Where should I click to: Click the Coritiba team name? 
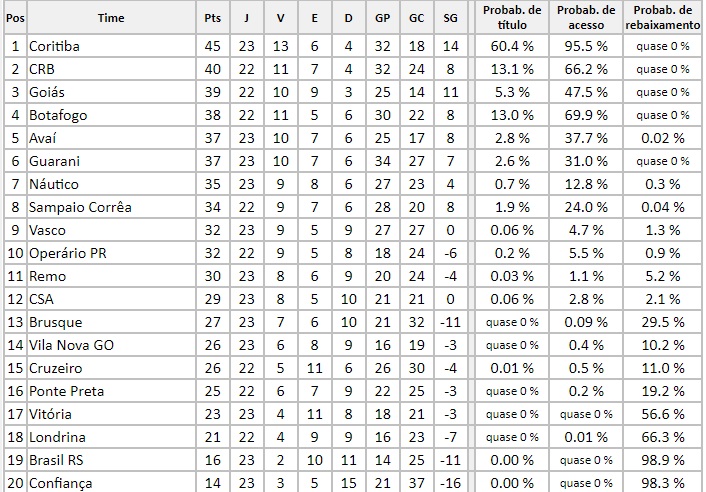pyautogui.click(x=55, y=46)
